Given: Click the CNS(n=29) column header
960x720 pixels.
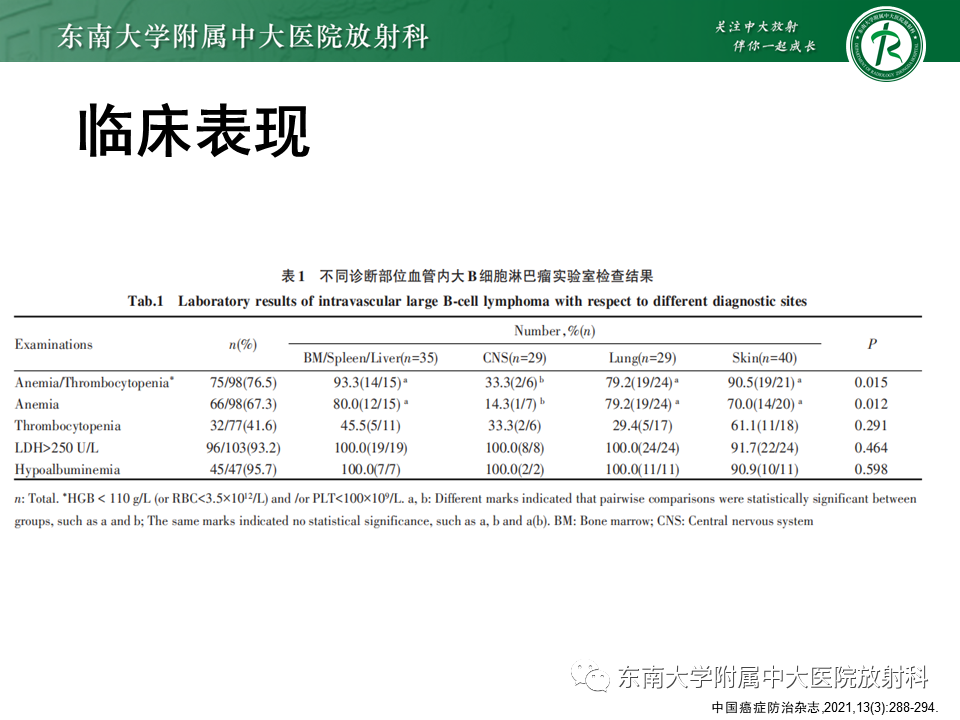Looking at the screenshot, I should point(514,358).
